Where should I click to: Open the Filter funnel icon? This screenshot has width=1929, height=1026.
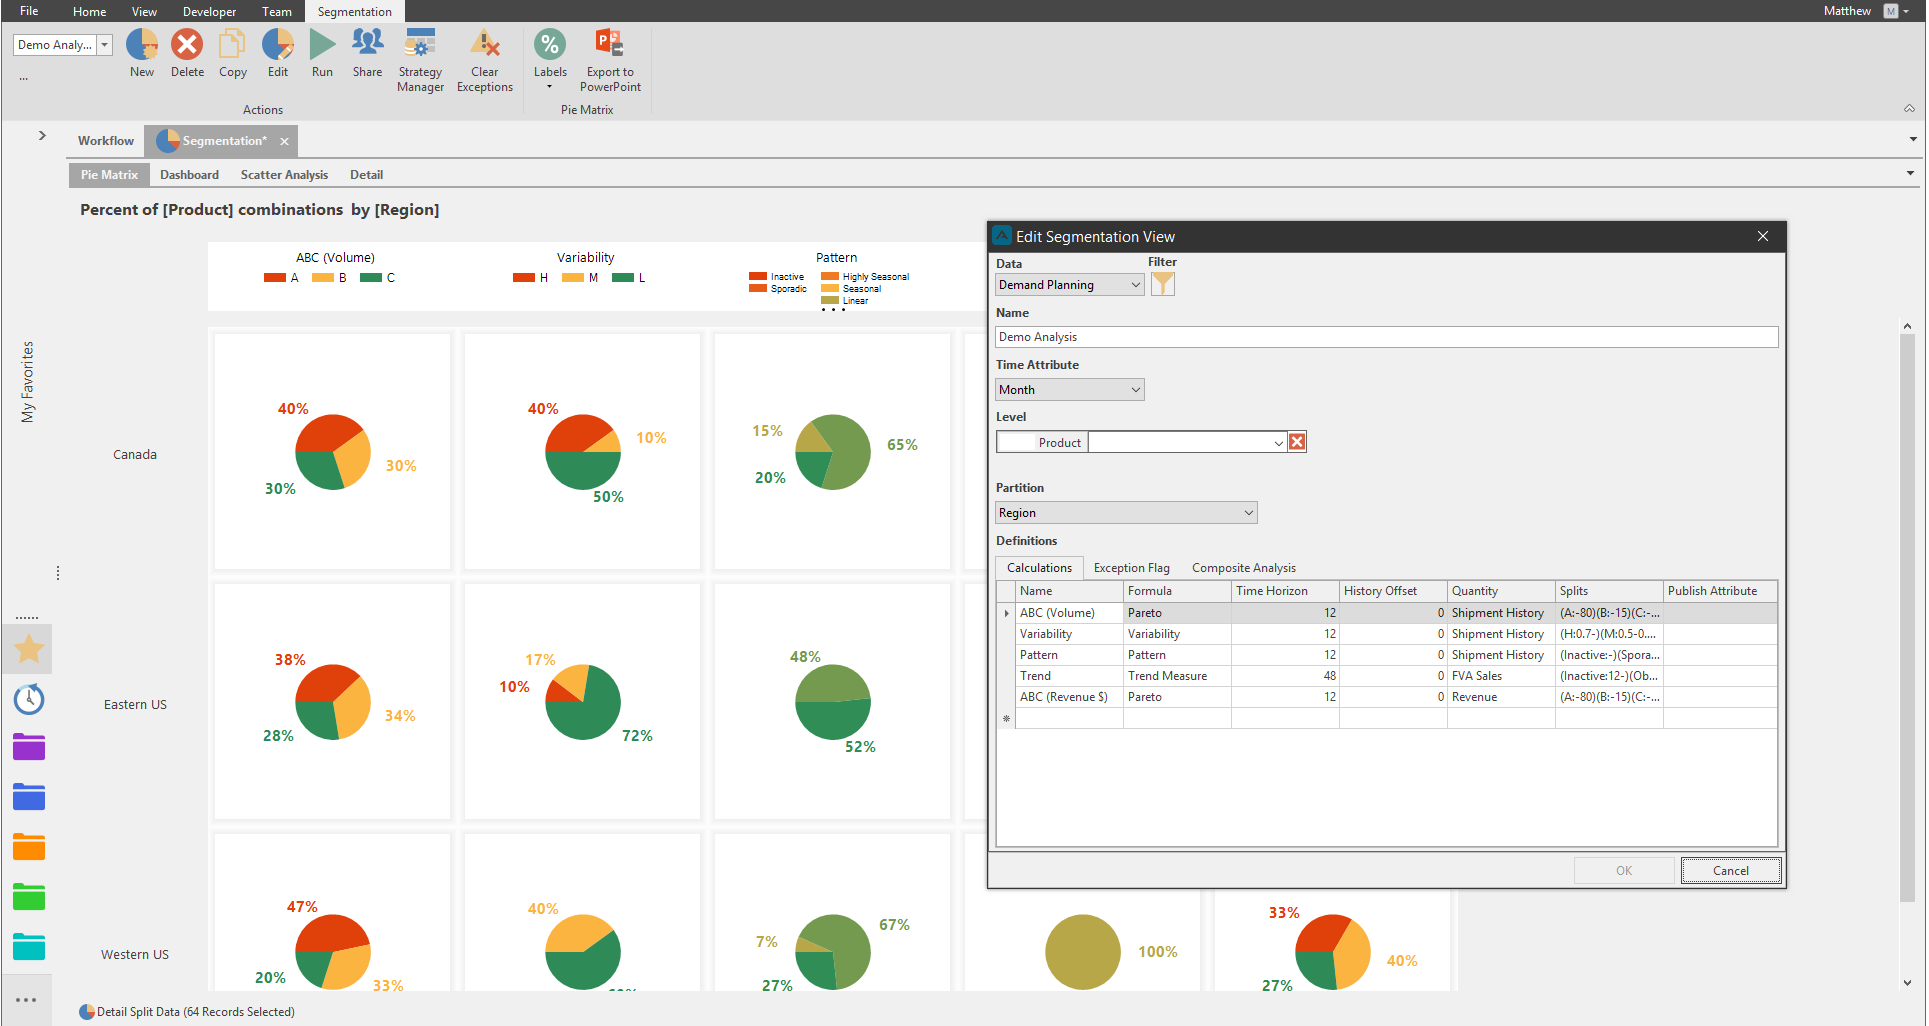click(x=1162, y=284)
